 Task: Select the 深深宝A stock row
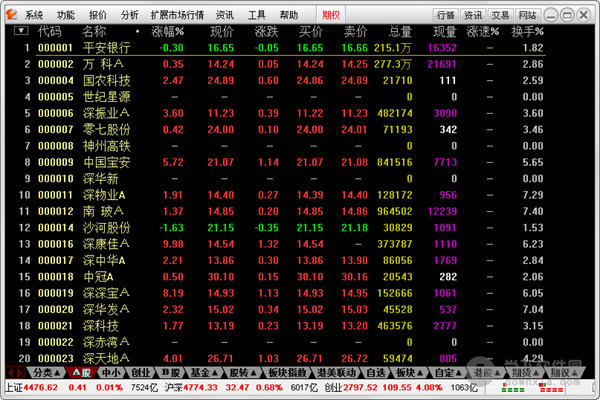[x=283, y=293]
